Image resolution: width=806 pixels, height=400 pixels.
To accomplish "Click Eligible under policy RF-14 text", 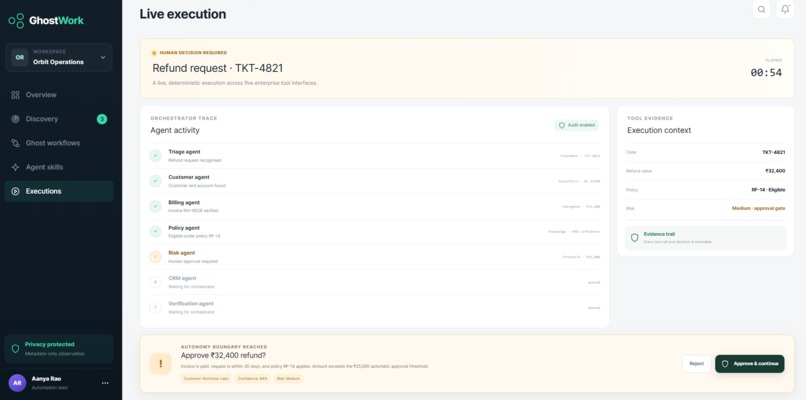I will click(194, 236).
